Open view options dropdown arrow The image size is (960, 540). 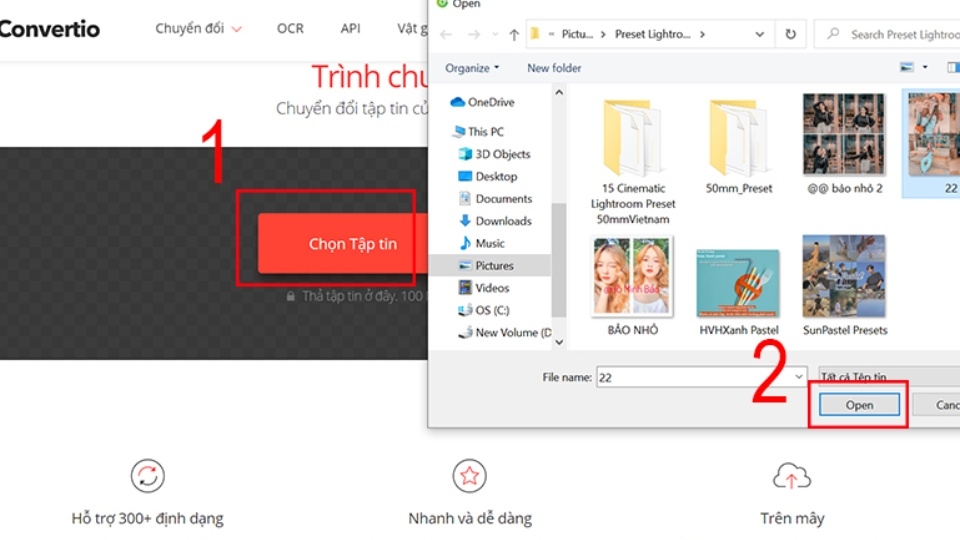click(x=924, y=67)
